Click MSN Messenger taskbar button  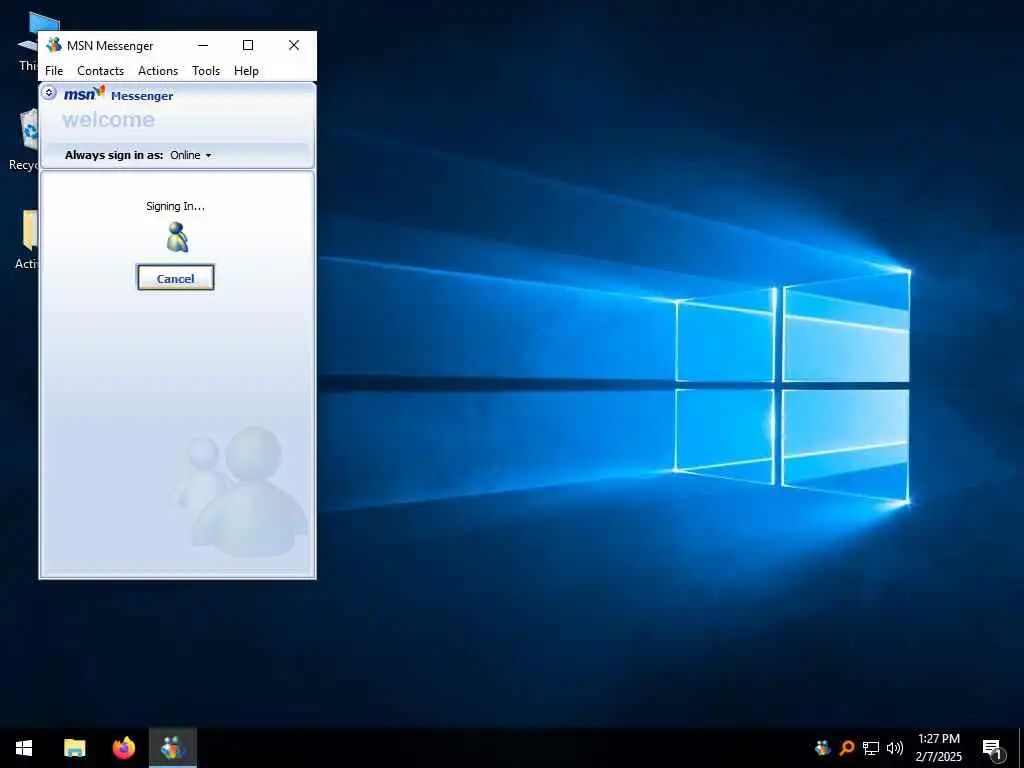[172, 748]
